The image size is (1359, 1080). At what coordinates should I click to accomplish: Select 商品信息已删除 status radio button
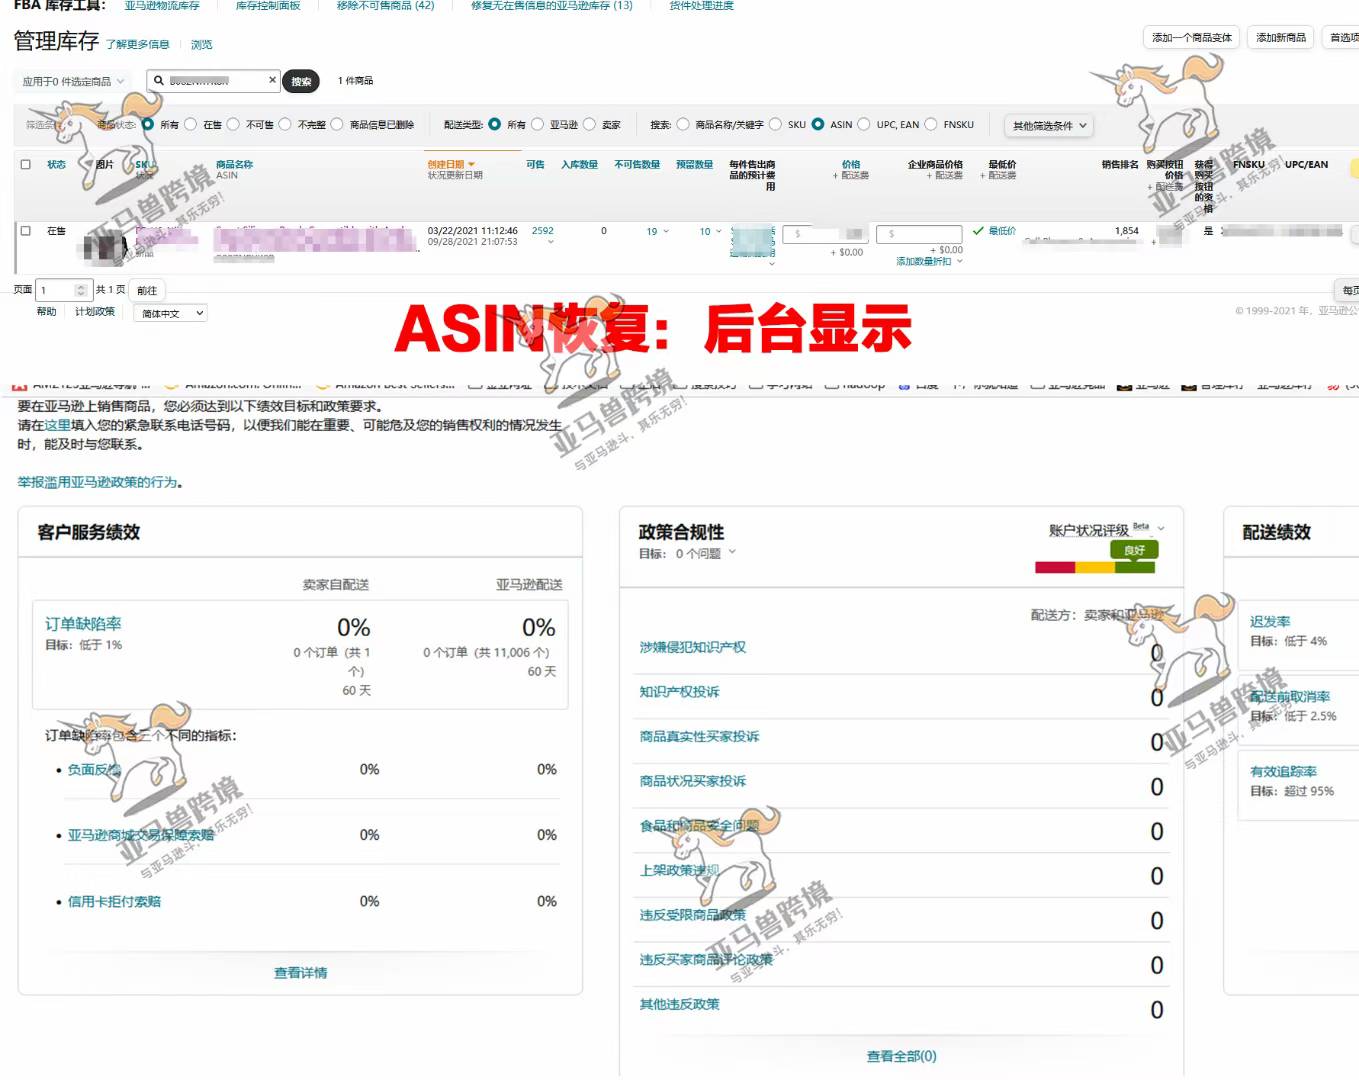point(337,125)
